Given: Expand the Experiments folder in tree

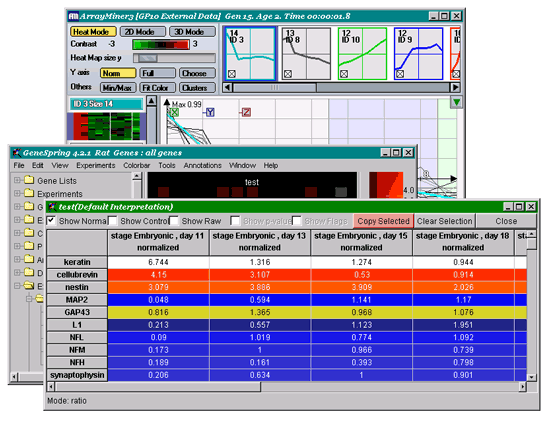Looking at the screenshot, I should point(17,193).
